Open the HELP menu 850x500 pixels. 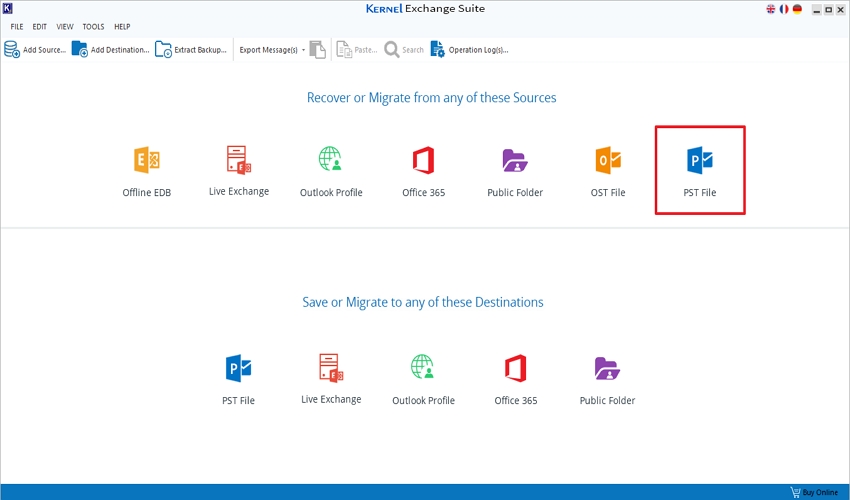[122, 27]
